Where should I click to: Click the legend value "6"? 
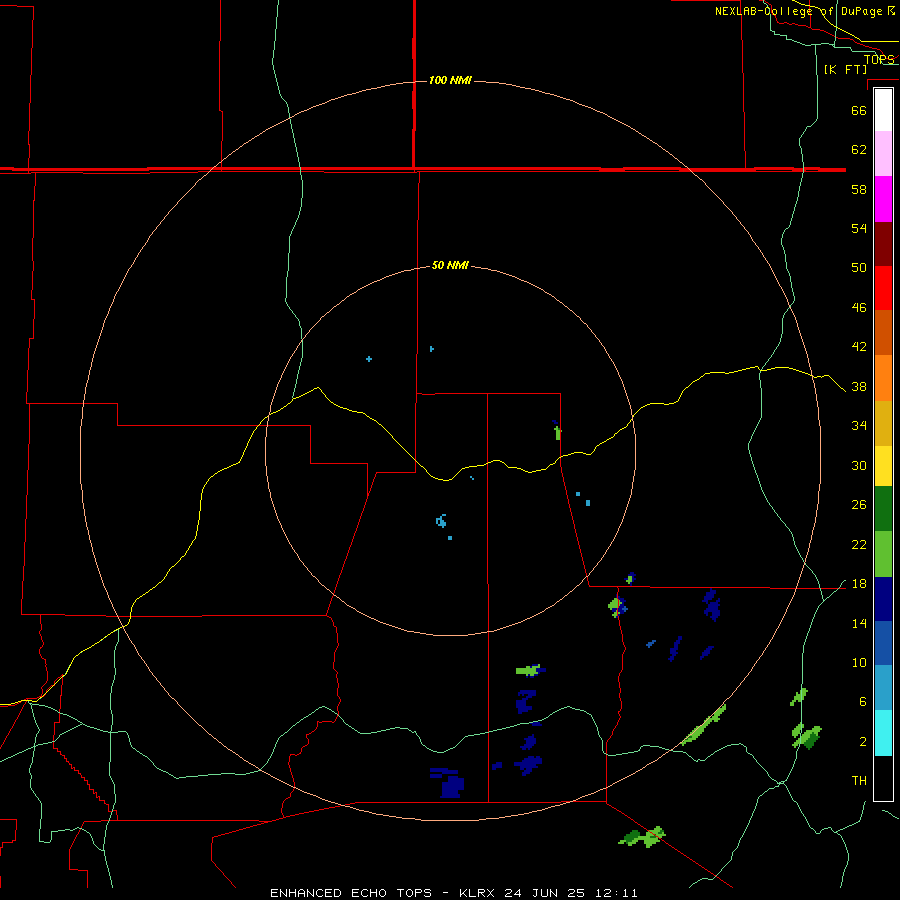click(862, 701)
